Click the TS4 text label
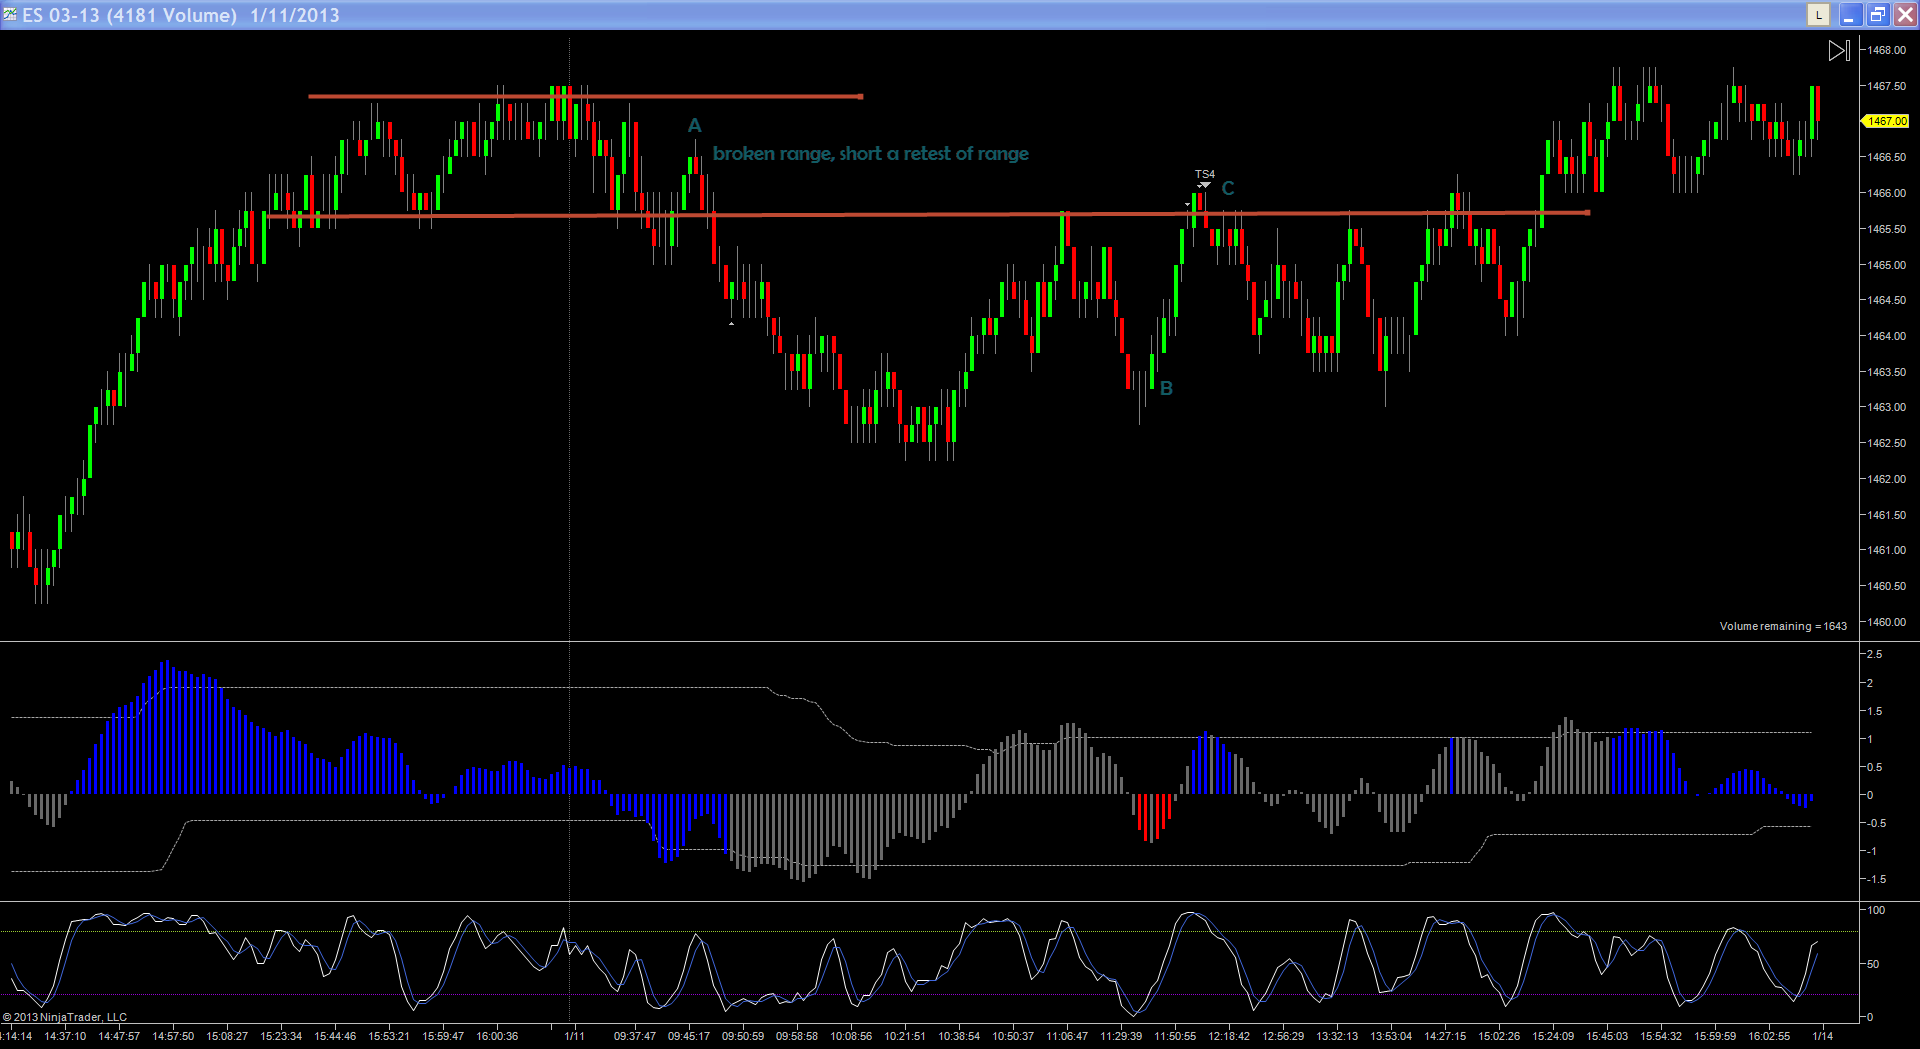Image resolution: width=1920 pixels, height=1049 pixels. click(x=1205, y=174)
